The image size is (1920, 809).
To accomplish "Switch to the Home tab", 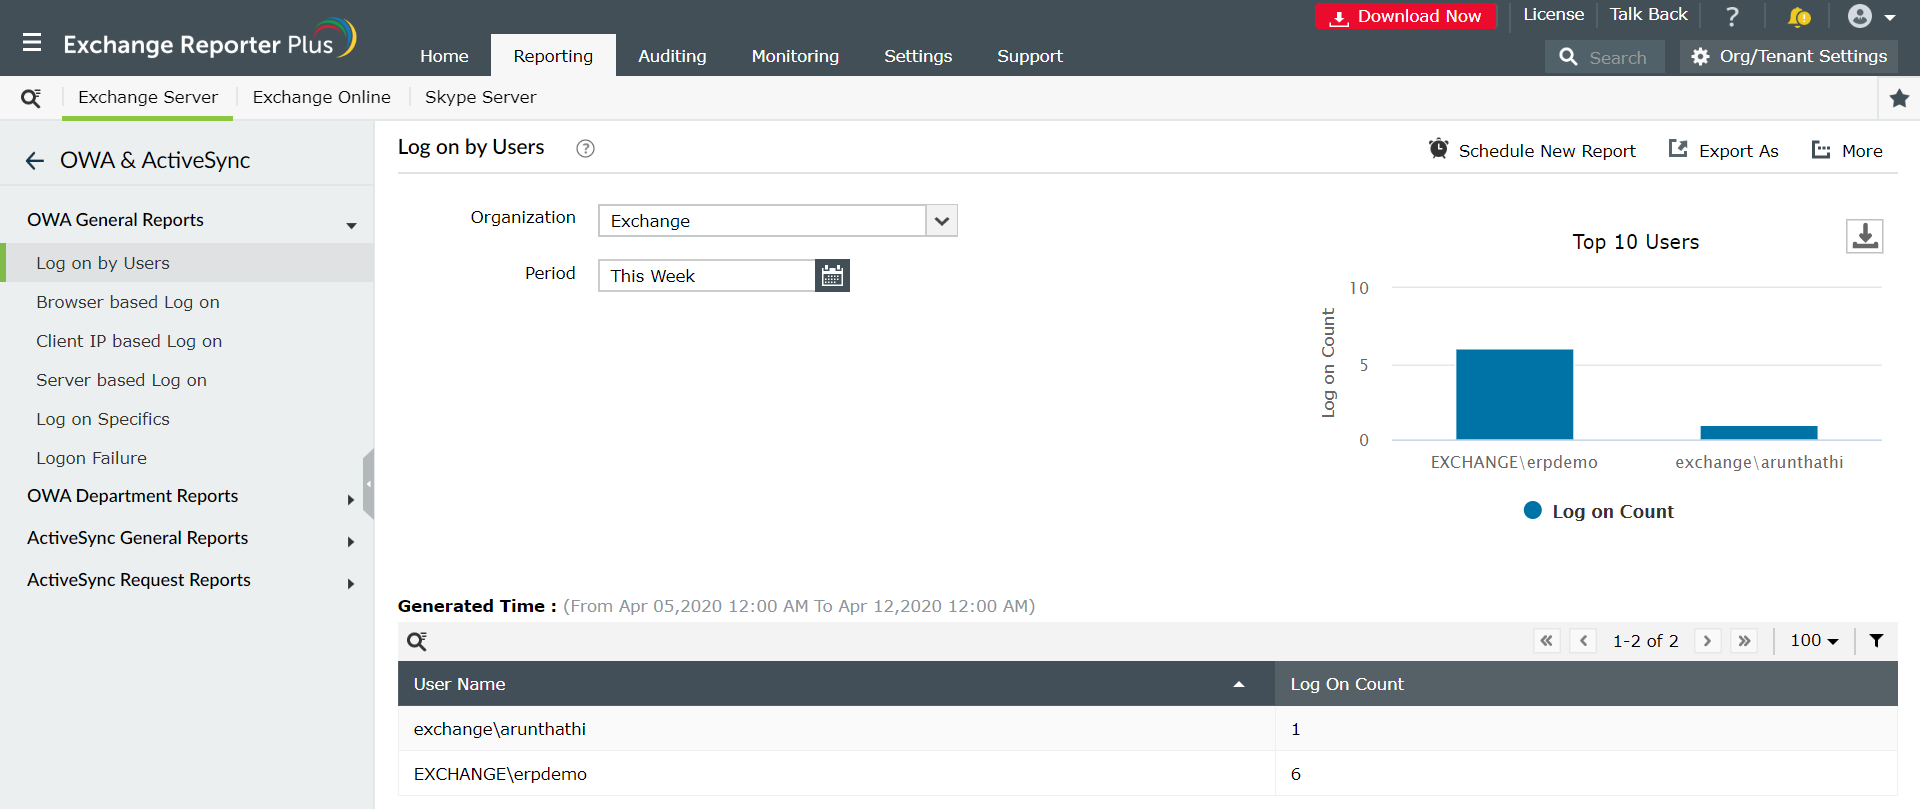I will pos(444,56).
